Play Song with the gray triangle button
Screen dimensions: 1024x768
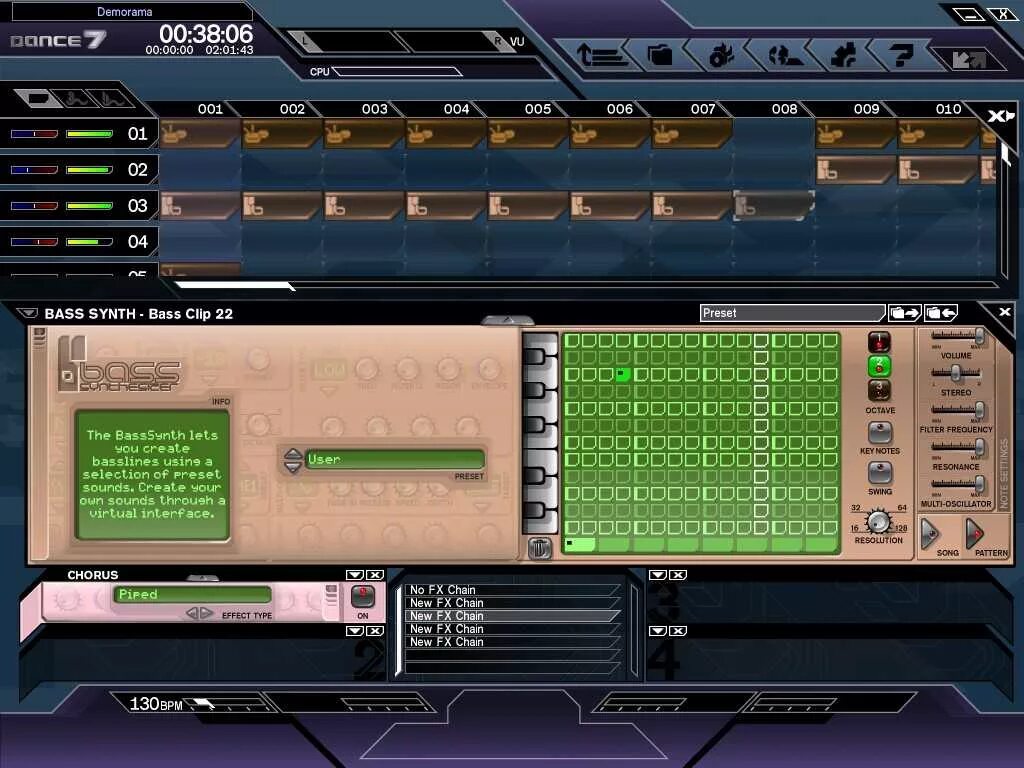coord(929,534)
